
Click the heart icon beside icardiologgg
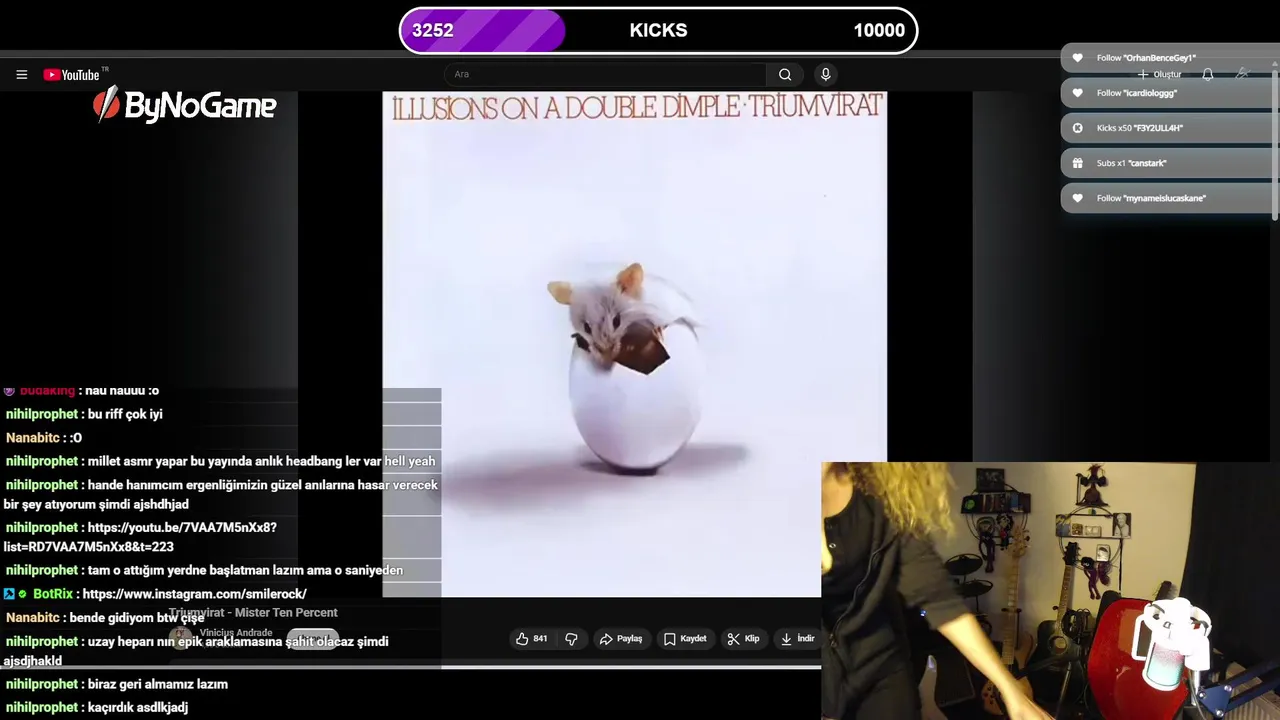[1077, 93]
